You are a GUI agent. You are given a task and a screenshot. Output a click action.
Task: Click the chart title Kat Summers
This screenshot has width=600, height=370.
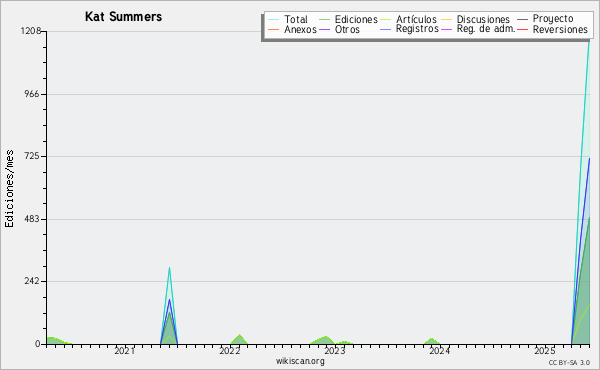coord(123,17)
